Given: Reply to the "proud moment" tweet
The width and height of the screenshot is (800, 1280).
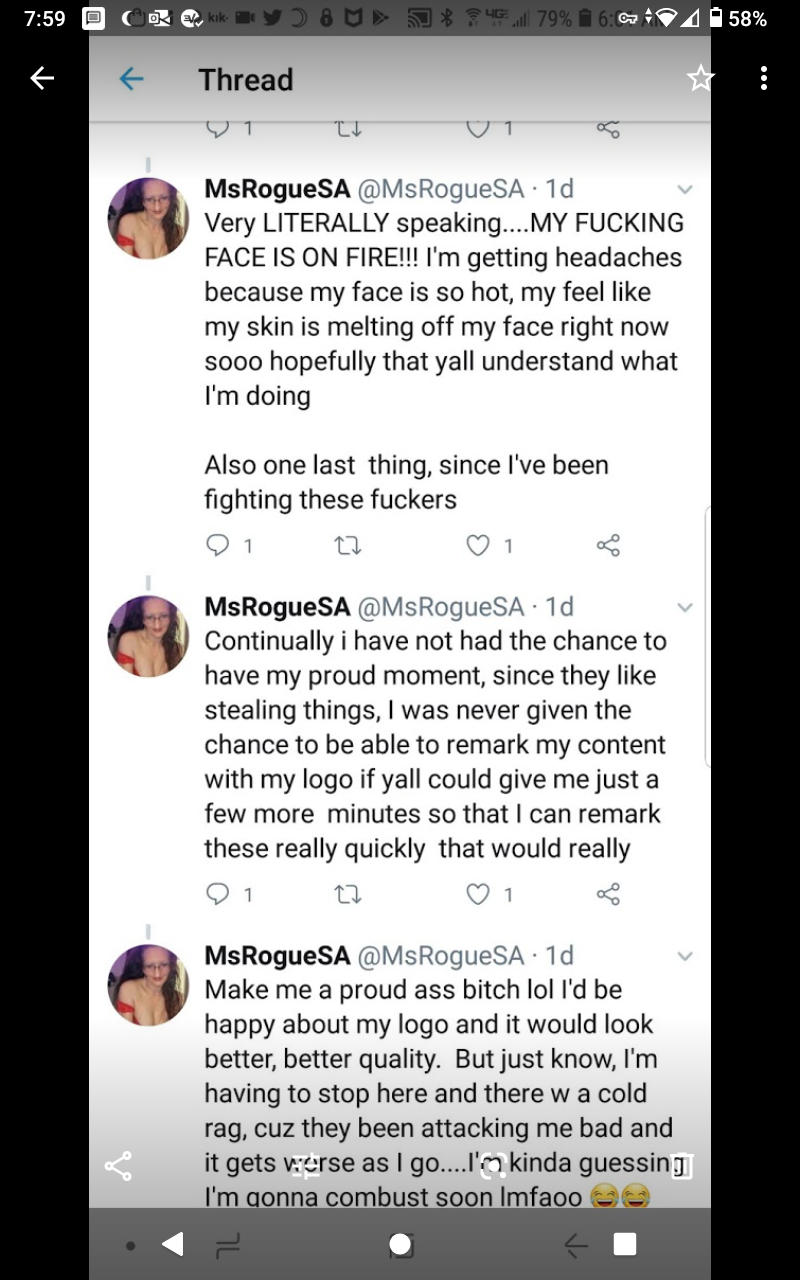Looking at the screenshot, I should tap(217, 894).
